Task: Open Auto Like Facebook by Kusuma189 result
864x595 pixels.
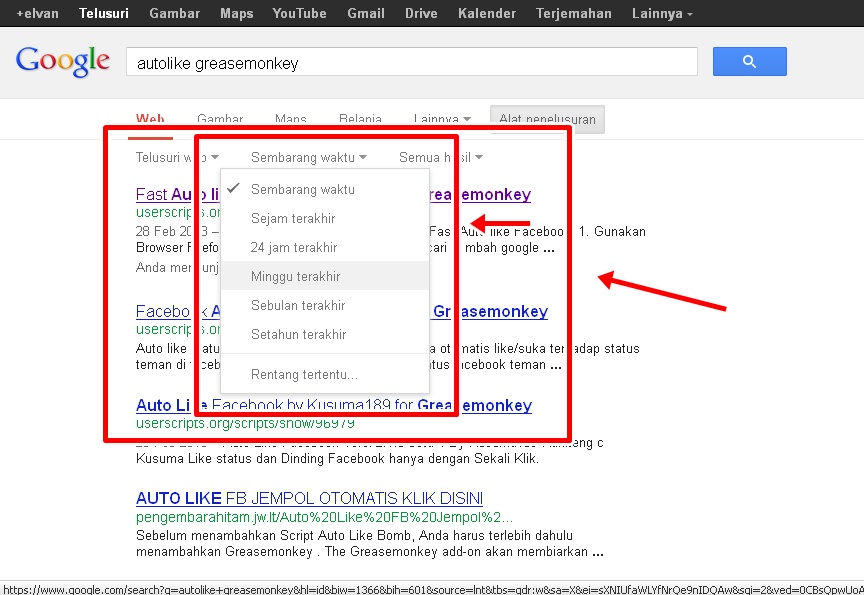Action: tap(333, 405)
